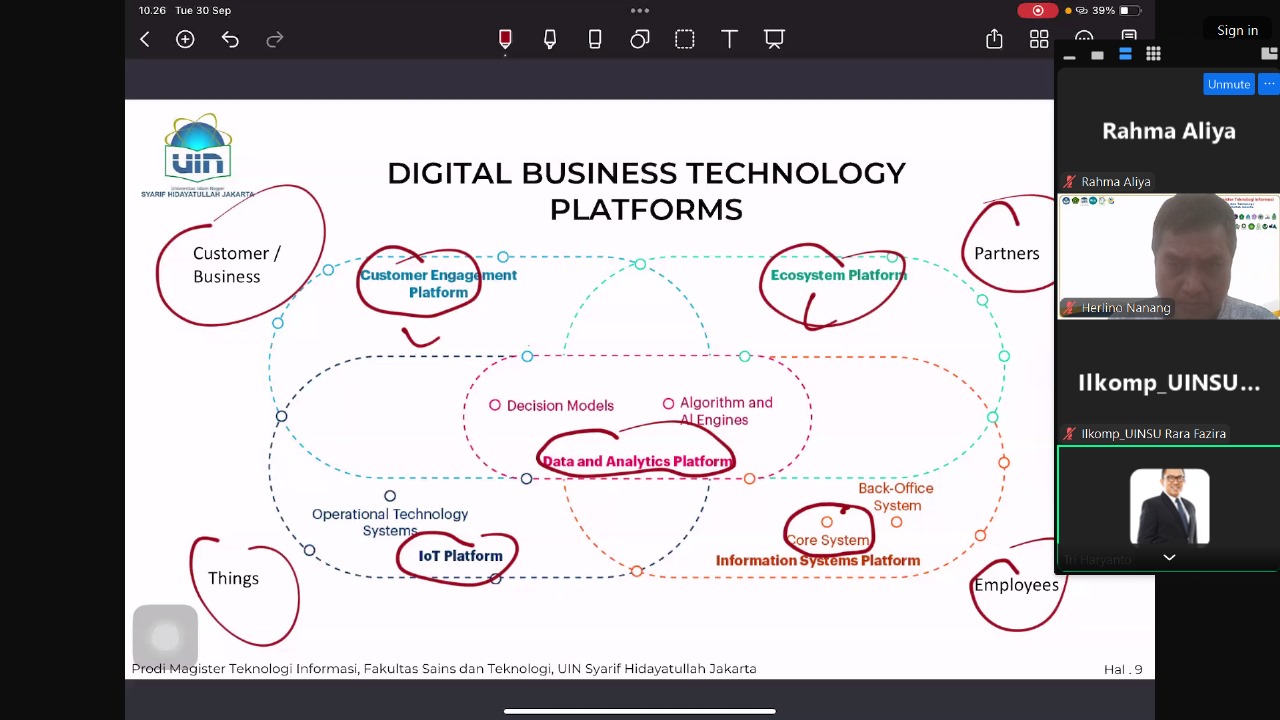Expand participant list with the down chevron
Screen dimensions: 1280x720
click(1169, 557)
